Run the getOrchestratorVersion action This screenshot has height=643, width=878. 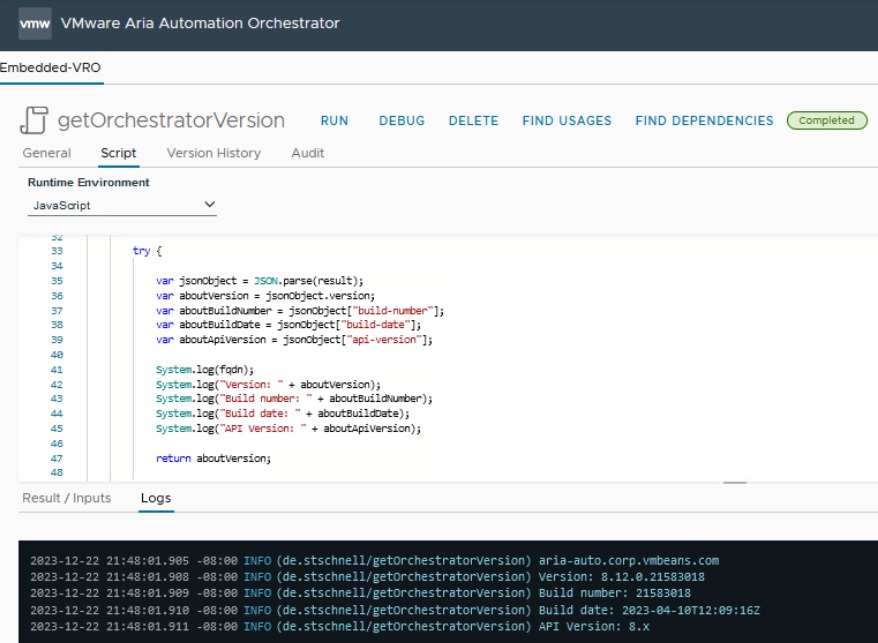pyautogui.click(x=334, y=121)
